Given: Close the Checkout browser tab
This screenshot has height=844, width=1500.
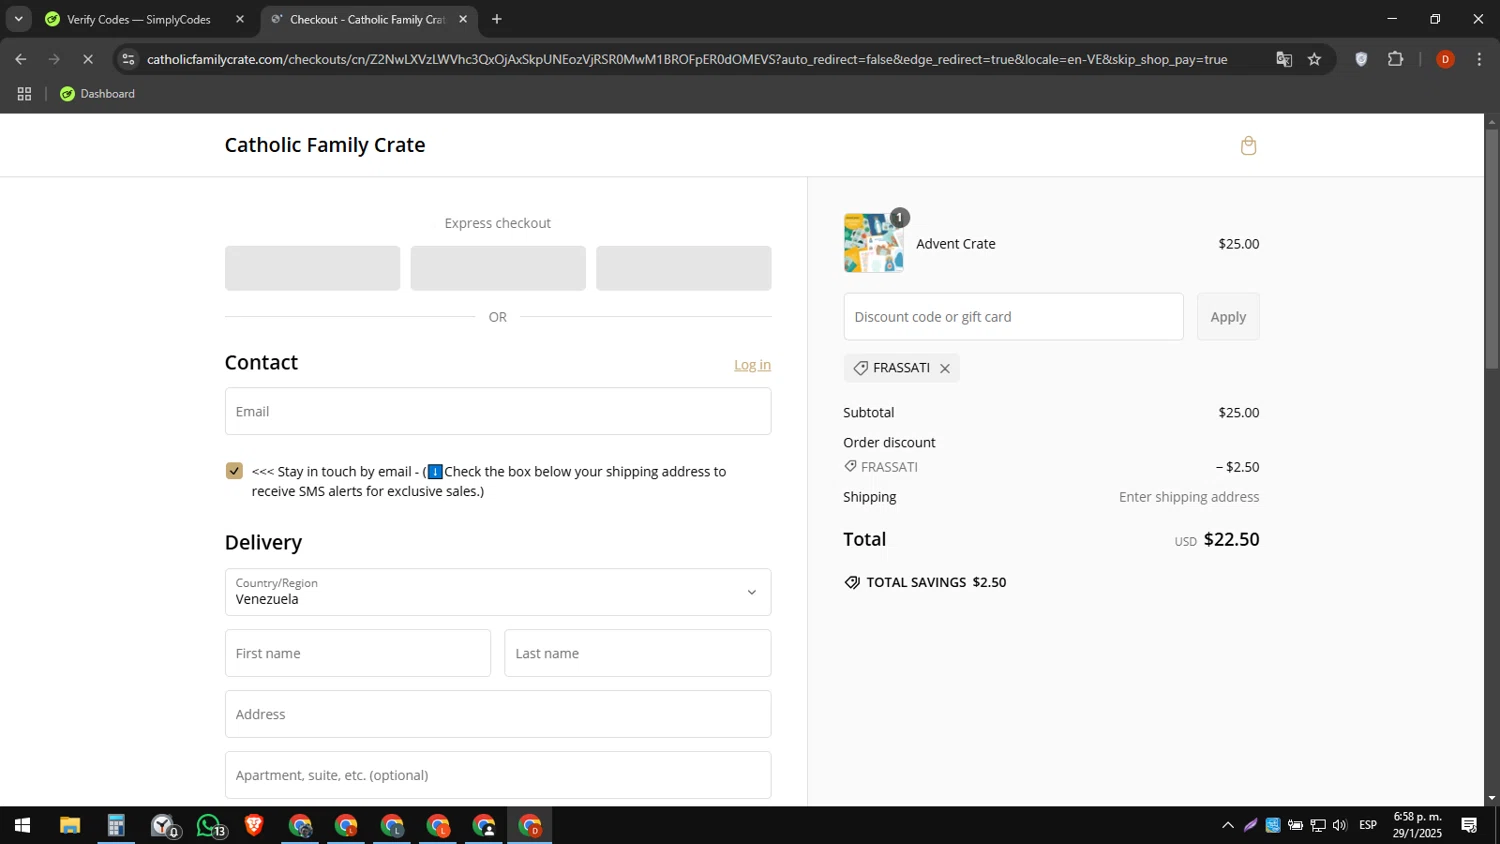Looking at the screenshot, I should (x=463, y=19).
